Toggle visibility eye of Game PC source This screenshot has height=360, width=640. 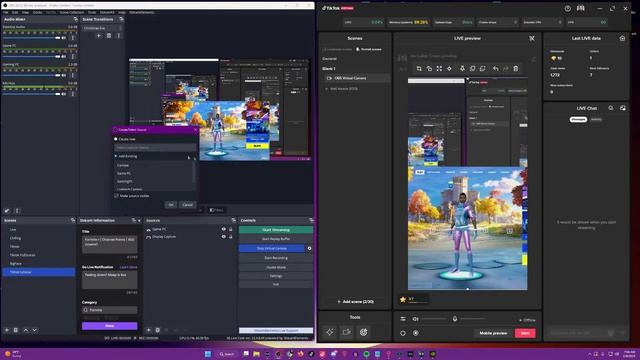coord(223,229)
